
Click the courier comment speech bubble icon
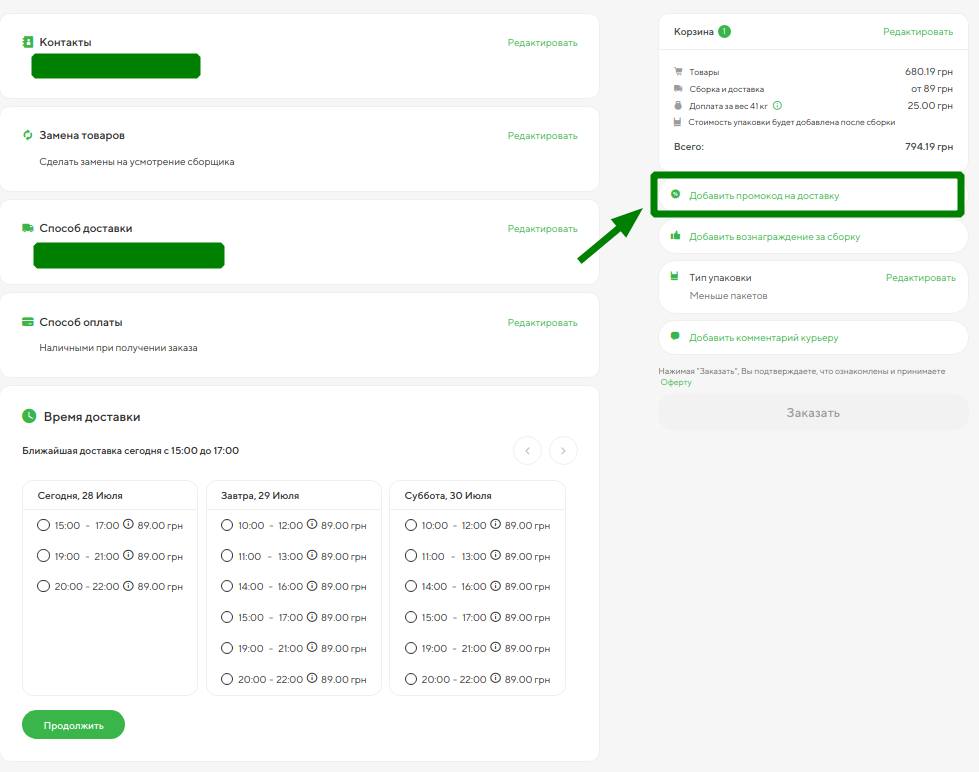coord(676,337)
